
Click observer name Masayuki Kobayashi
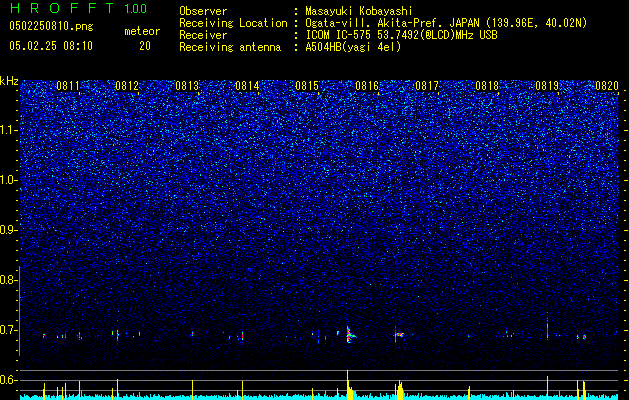coord(359,11)
